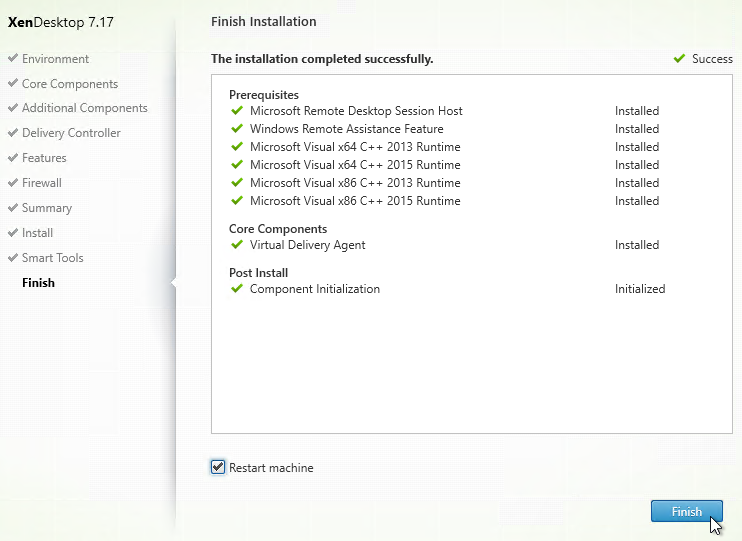Click the Restart machine label

[271, 468]
